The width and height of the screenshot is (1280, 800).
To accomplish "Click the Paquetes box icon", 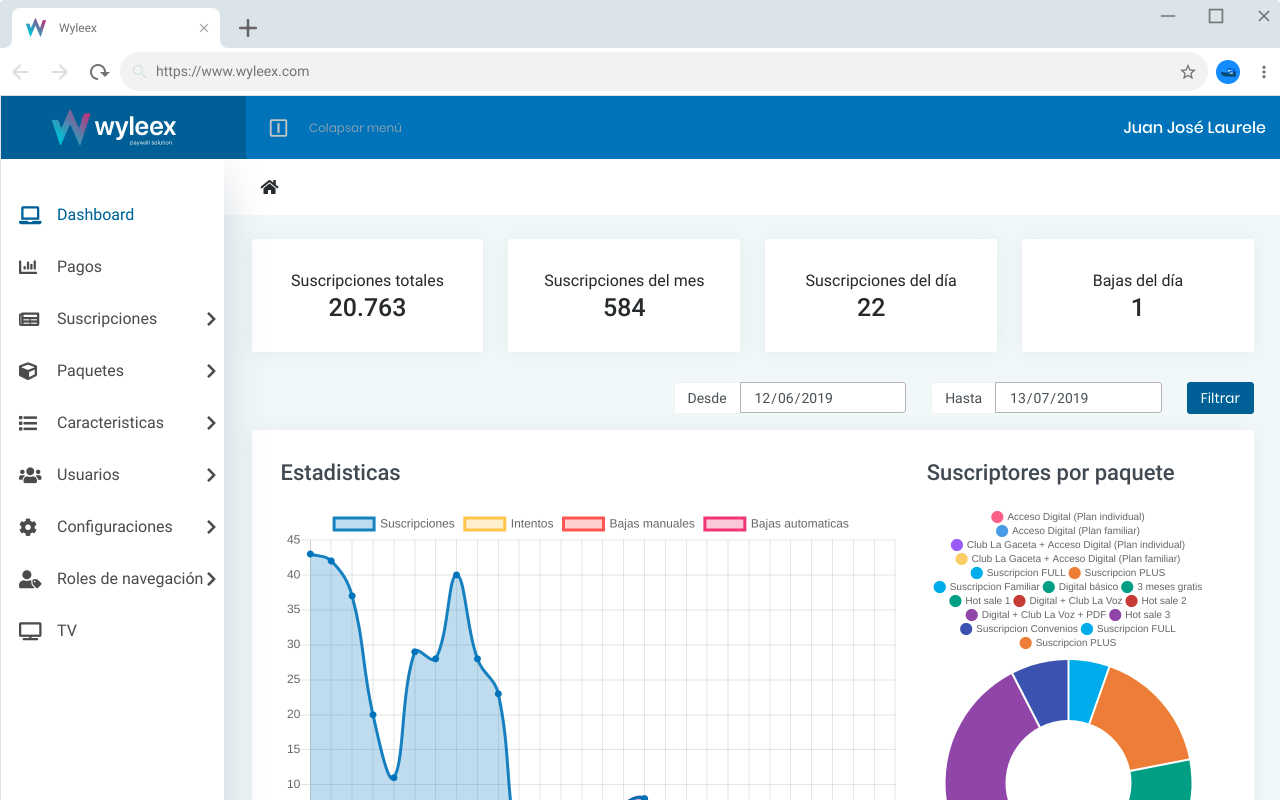I will click(x=28, y=371).
